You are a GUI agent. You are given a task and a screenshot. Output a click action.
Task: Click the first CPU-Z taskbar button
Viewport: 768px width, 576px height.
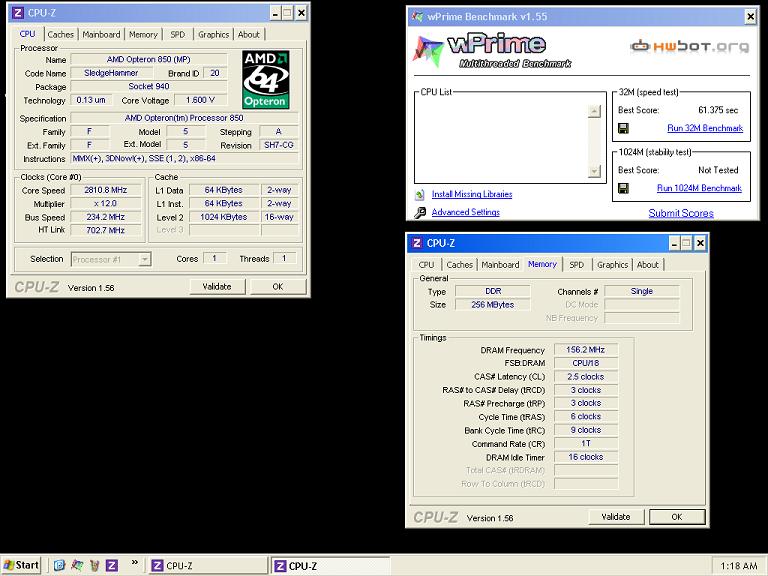(208, 566)
